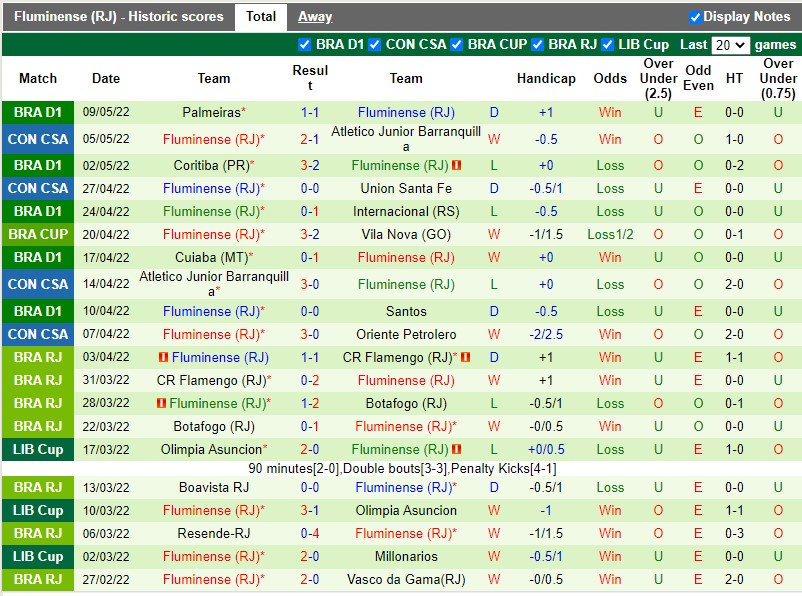
Task: Switch to the Away tab
Action: [x=315, y=16]
